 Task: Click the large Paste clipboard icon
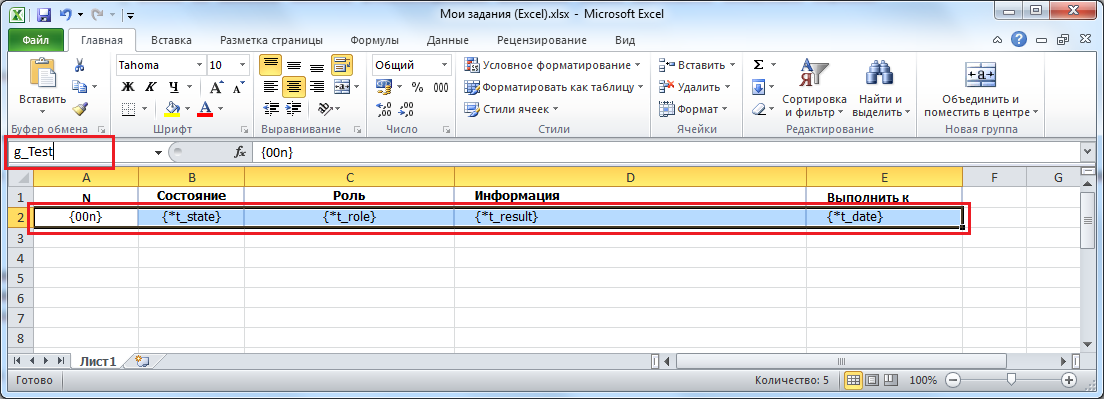tap(42, 73)
